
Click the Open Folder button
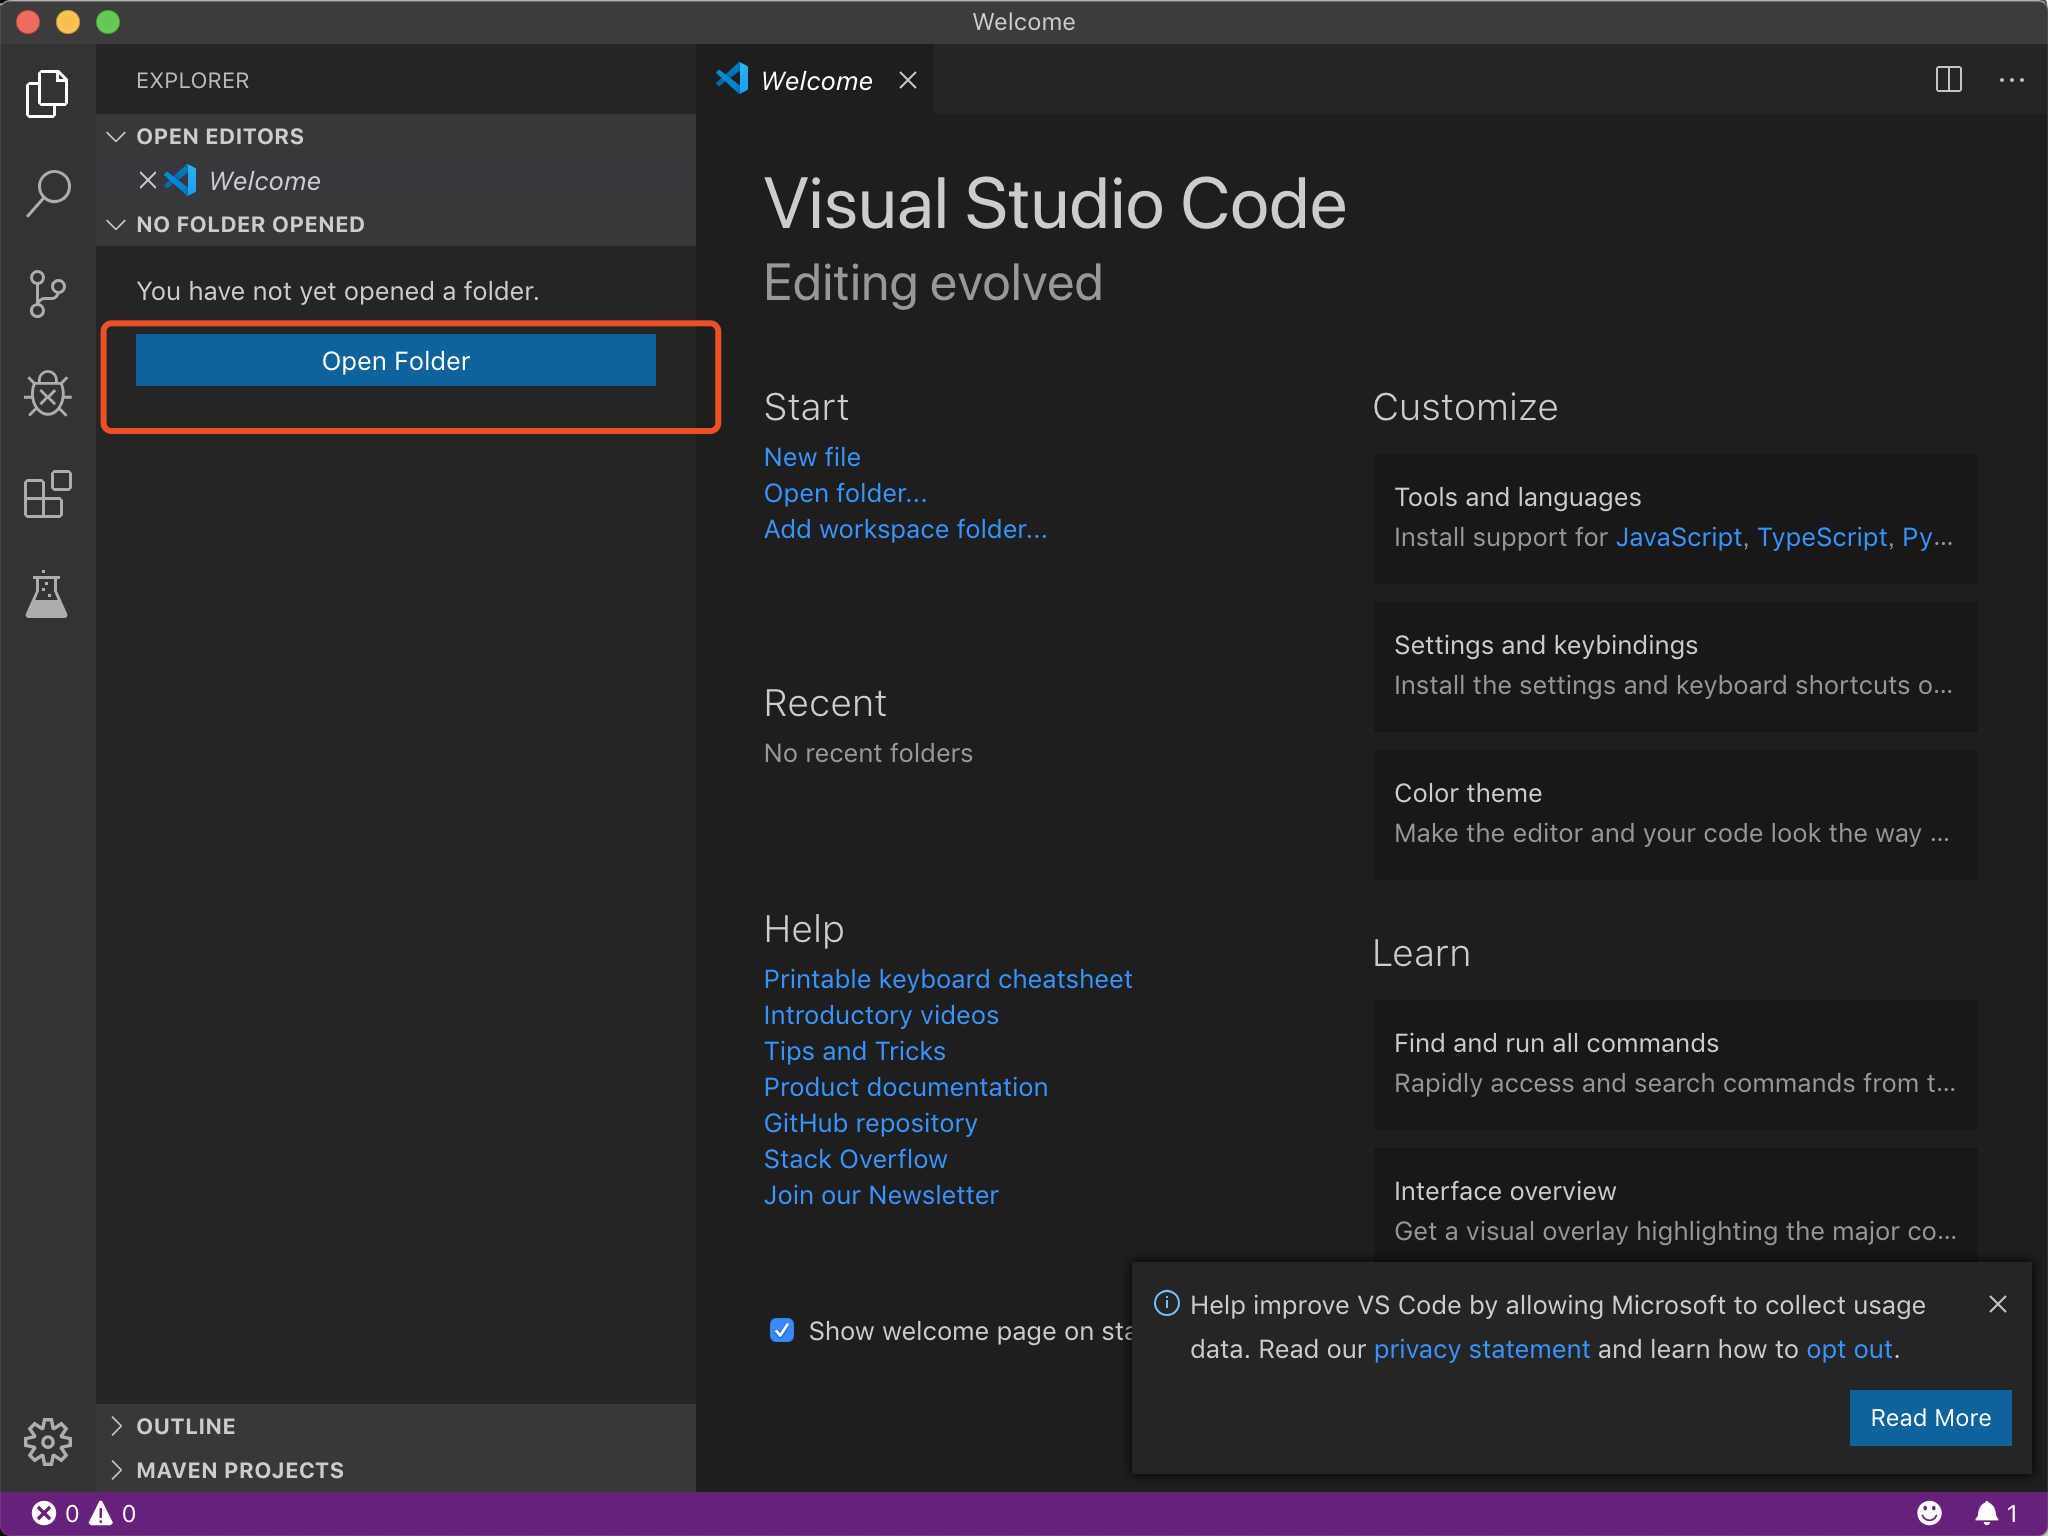pos(395,360)
